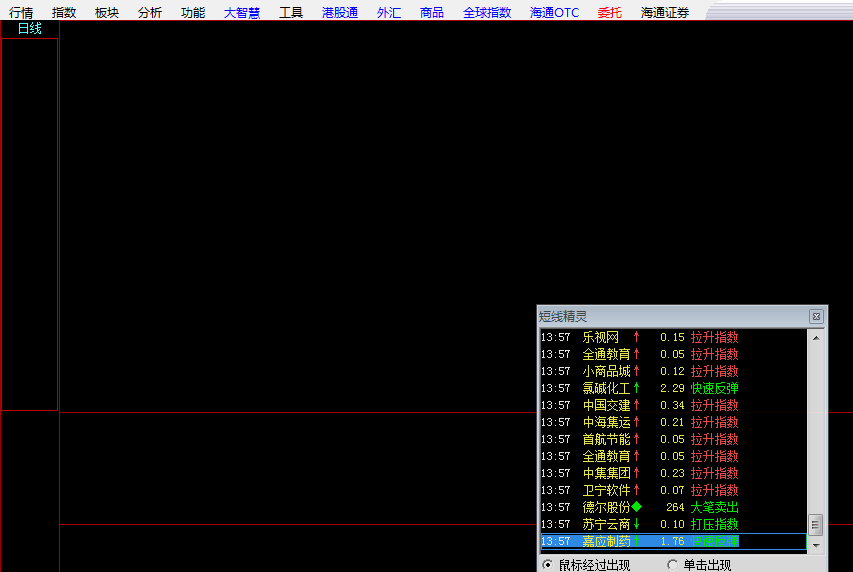Select the 日线 period tab
The height and width of the screenshot is (572, 853).
(x=30, y=29)
